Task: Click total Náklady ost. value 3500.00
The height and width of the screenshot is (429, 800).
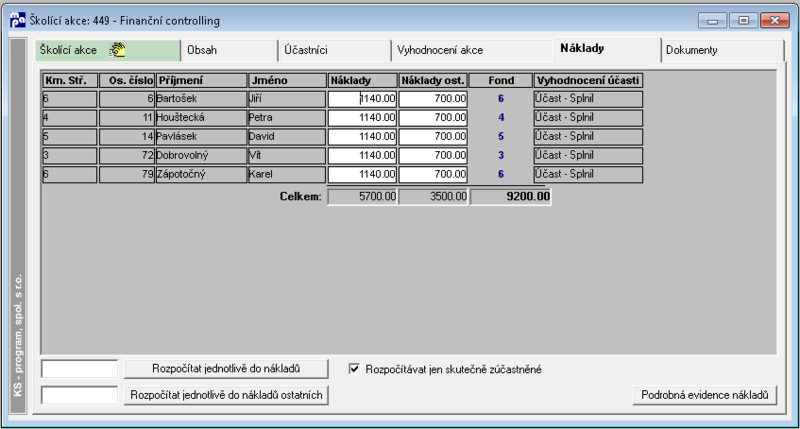Action: click(x=433, y=197)
